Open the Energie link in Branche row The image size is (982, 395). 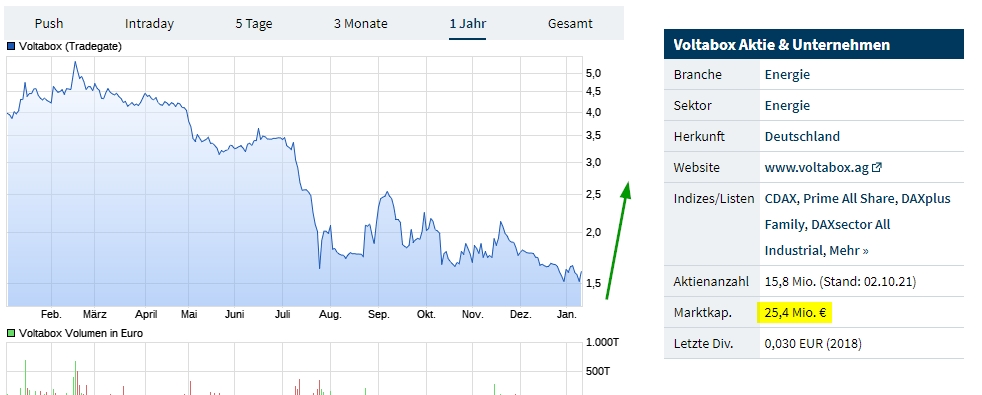[787, 74]
